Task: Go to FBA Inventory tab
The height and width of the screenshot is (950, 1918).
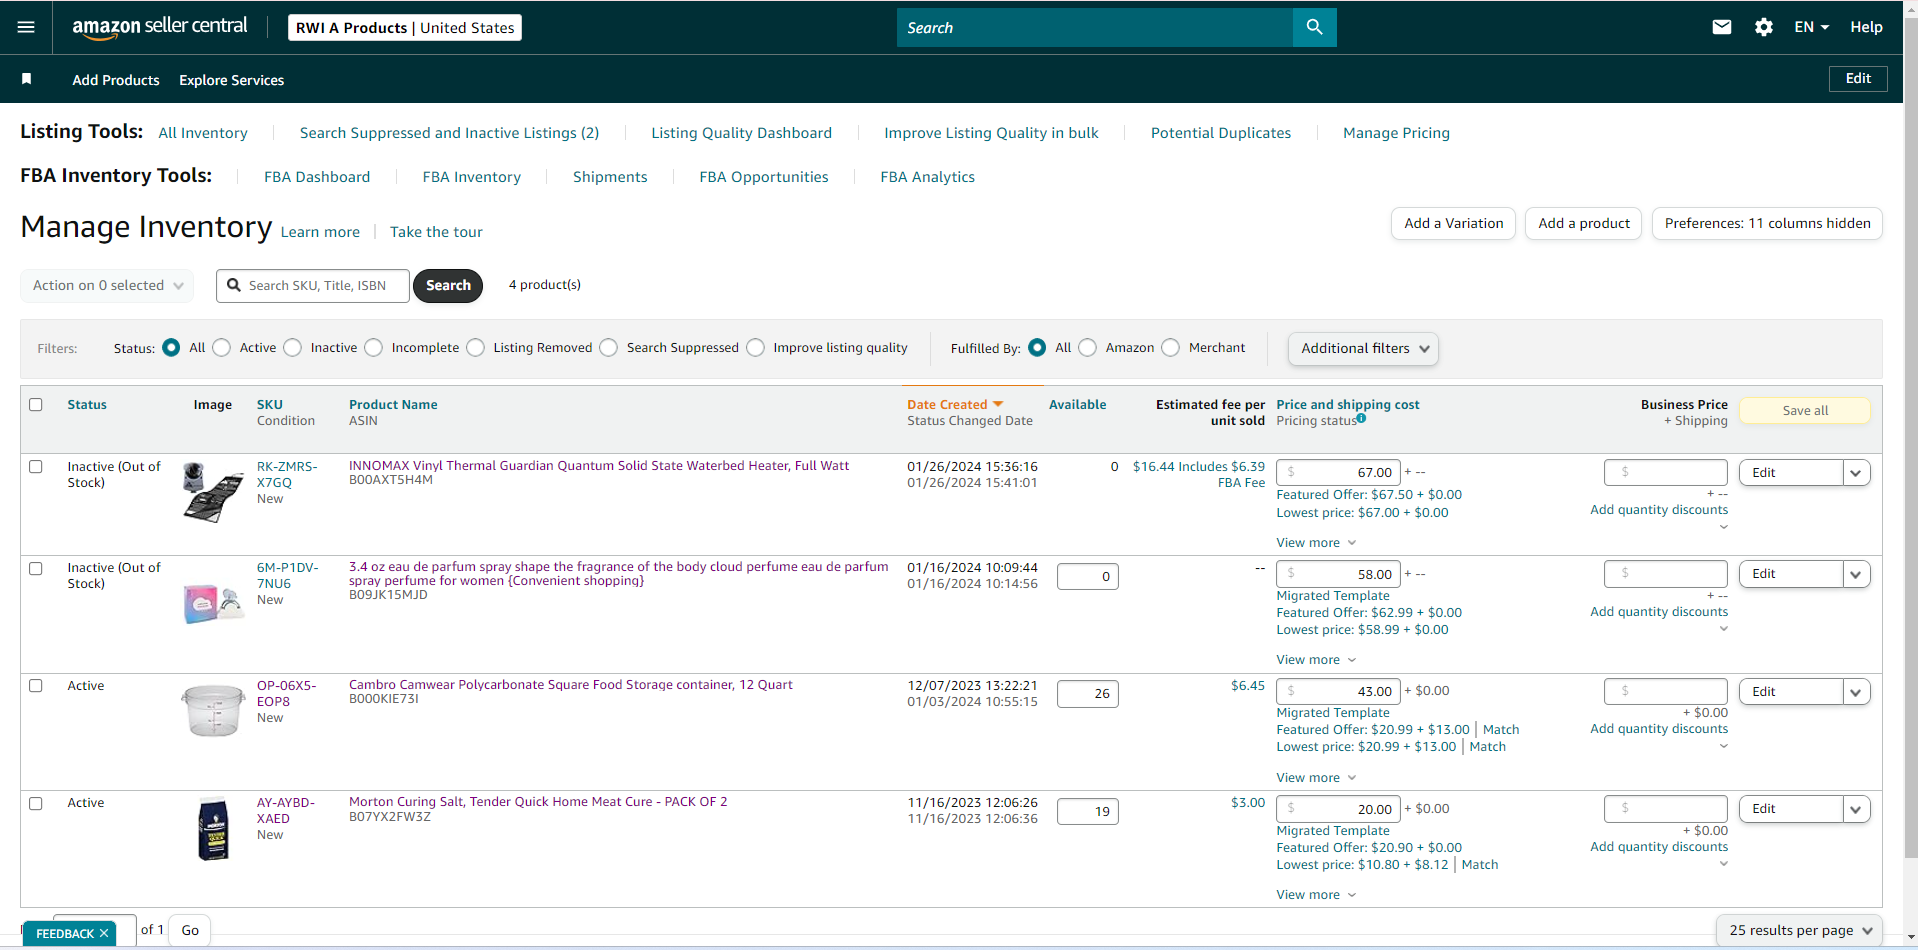Action: click(471, 177)
